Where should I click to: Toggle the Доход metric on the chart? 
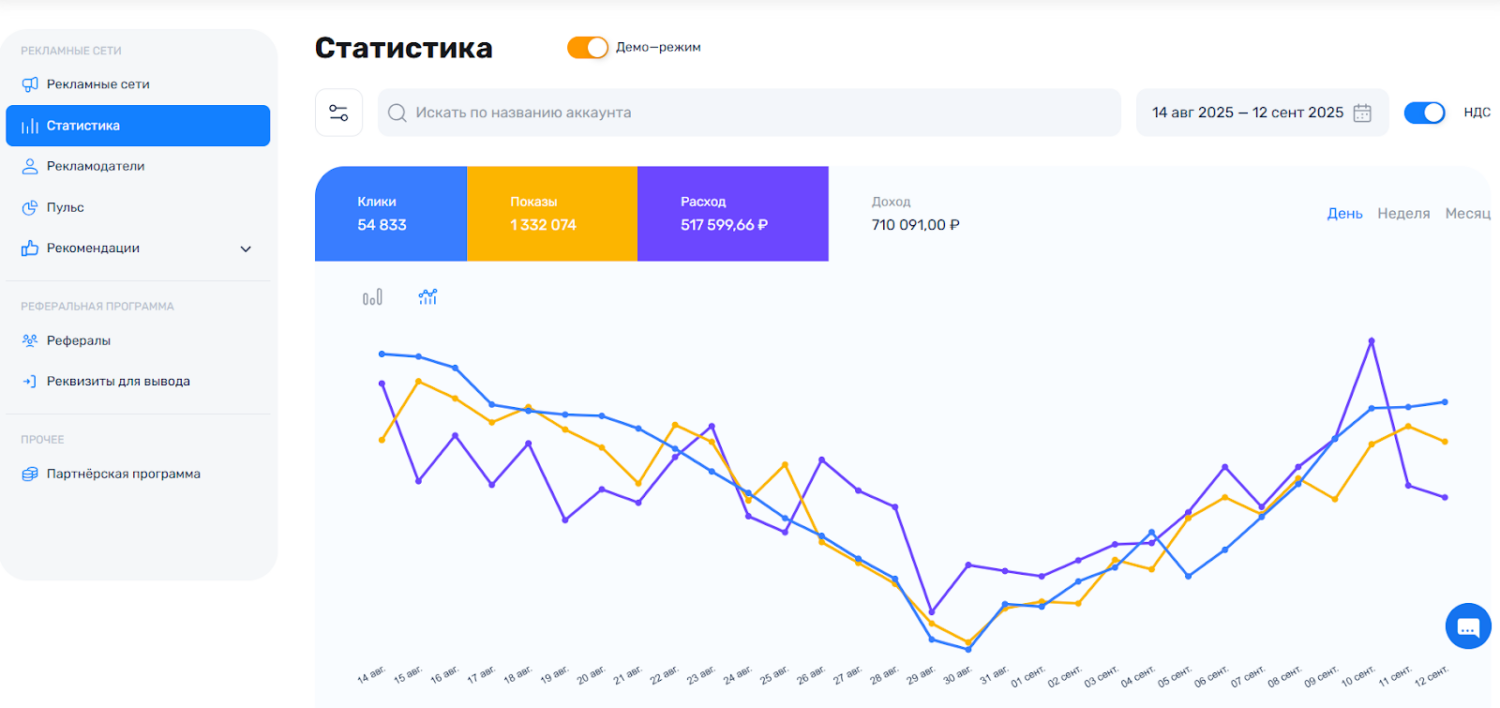(x=915, y=214)
